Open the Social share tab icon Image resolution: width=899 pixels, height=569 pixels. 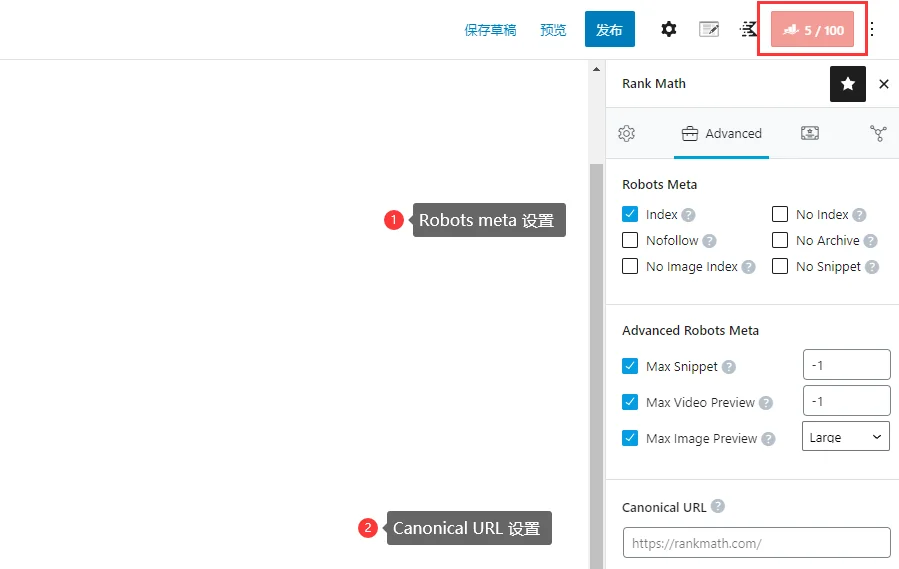[x=878, y=134]
